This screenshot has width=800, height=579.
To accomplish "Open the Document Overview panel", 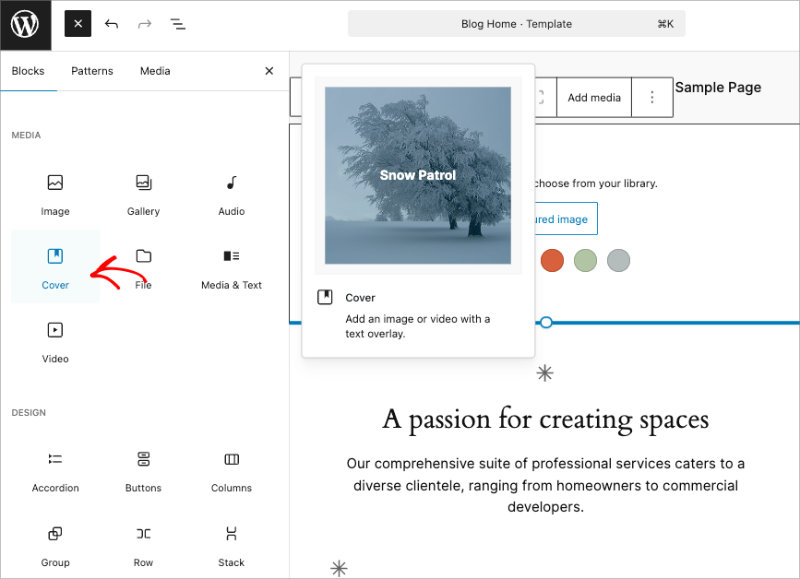I will (x=178, y=24).
